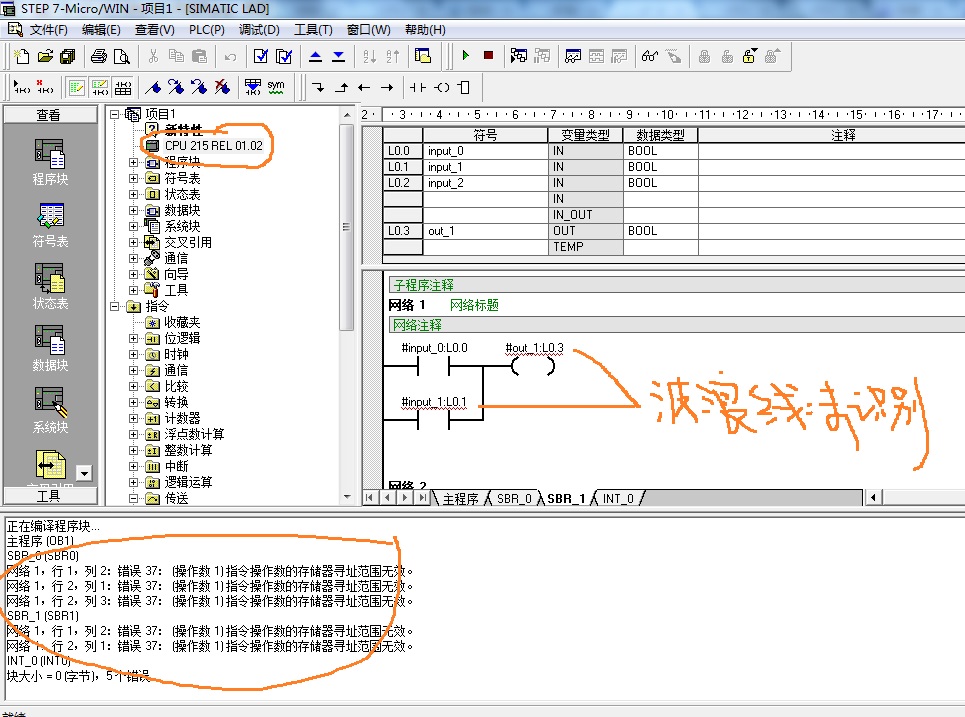Stop PLC with red square icon

pos(489,56)
